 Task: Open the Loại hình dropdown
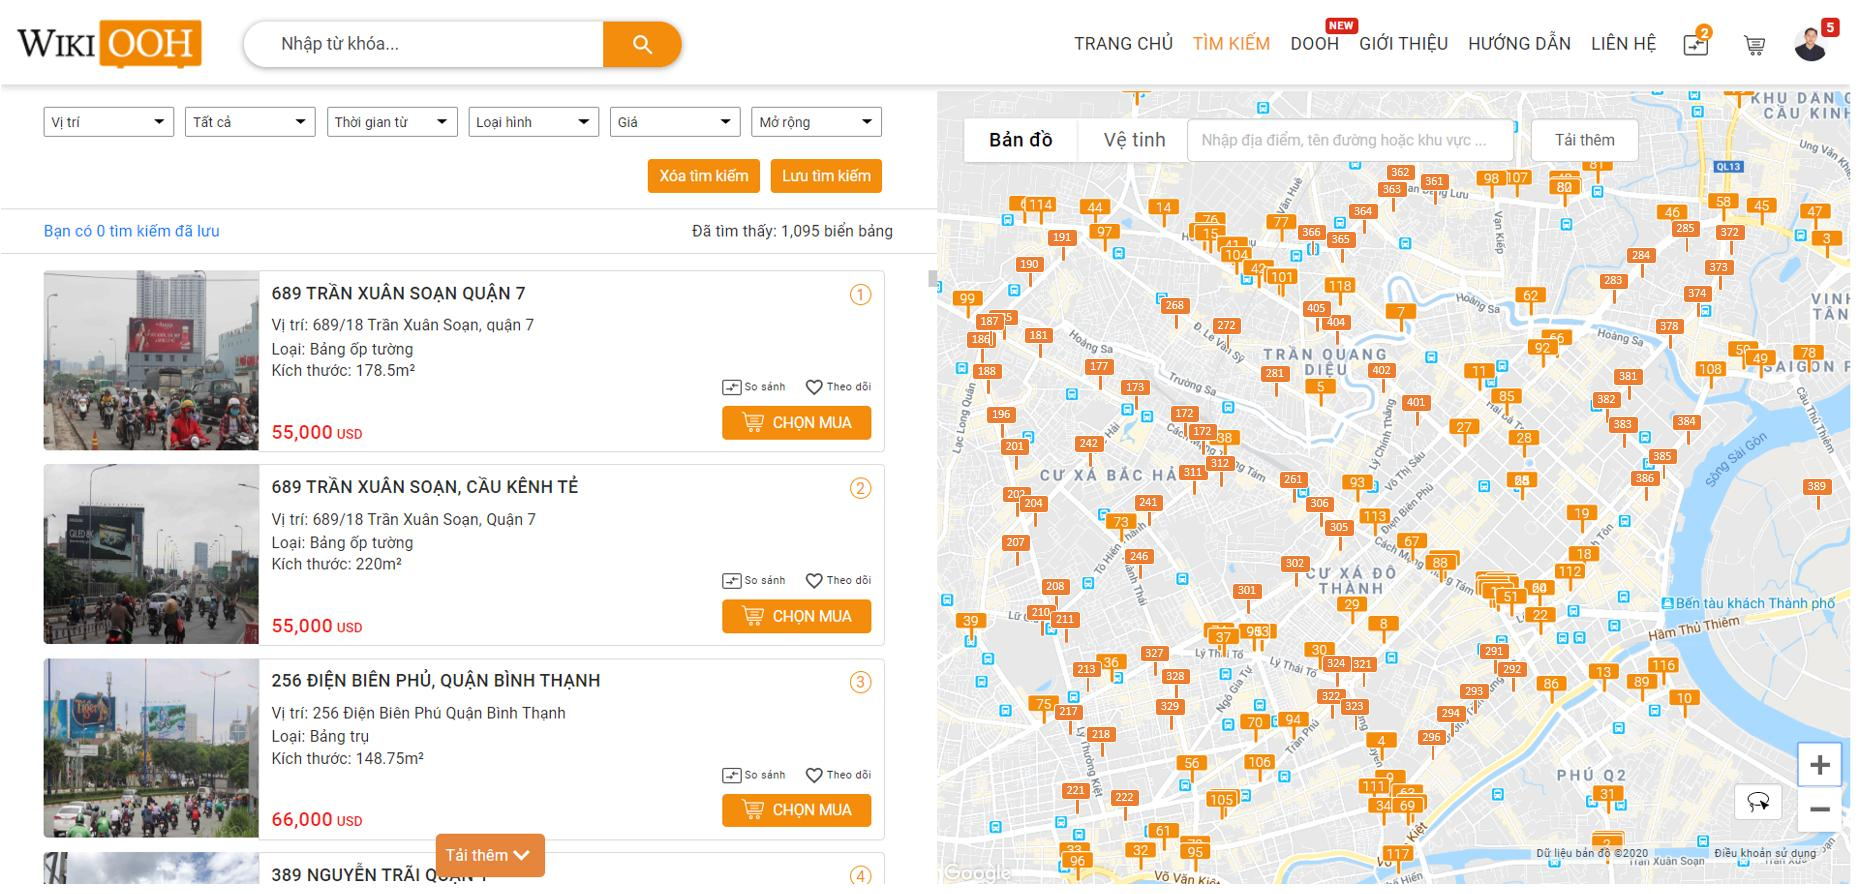533,122
